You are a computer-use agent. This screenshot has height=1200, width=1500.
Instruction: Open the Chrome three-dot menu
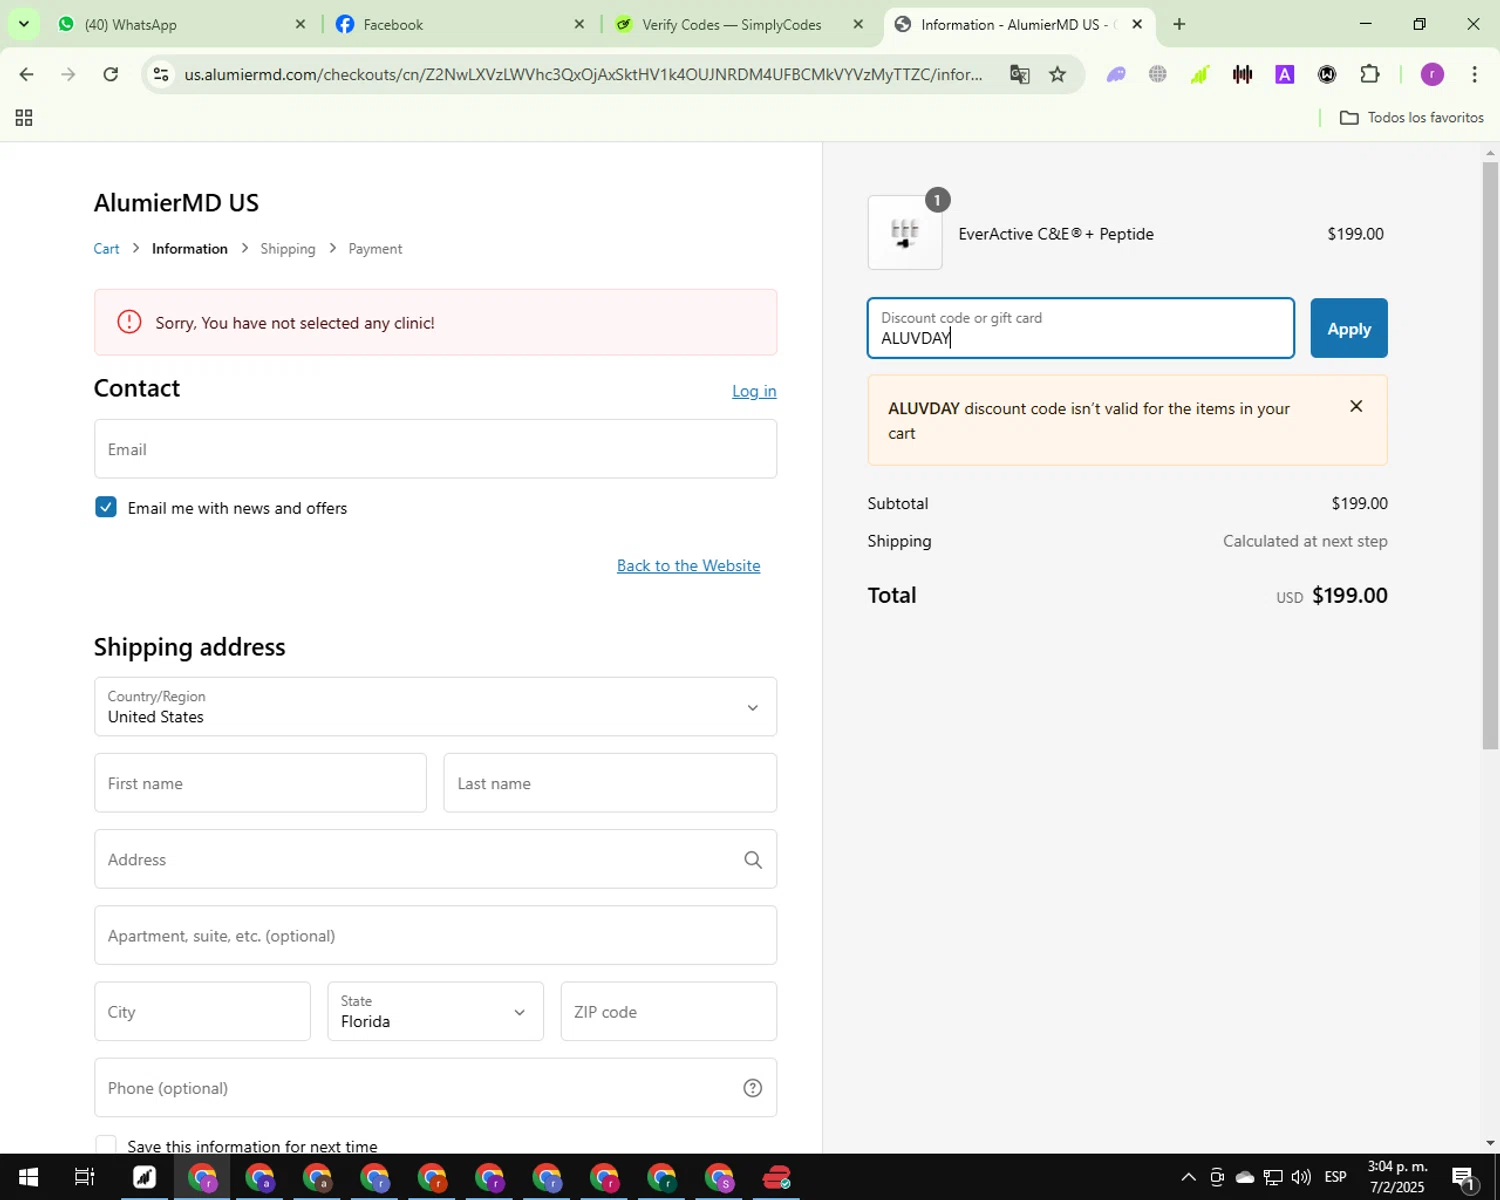coord(1474,74)
